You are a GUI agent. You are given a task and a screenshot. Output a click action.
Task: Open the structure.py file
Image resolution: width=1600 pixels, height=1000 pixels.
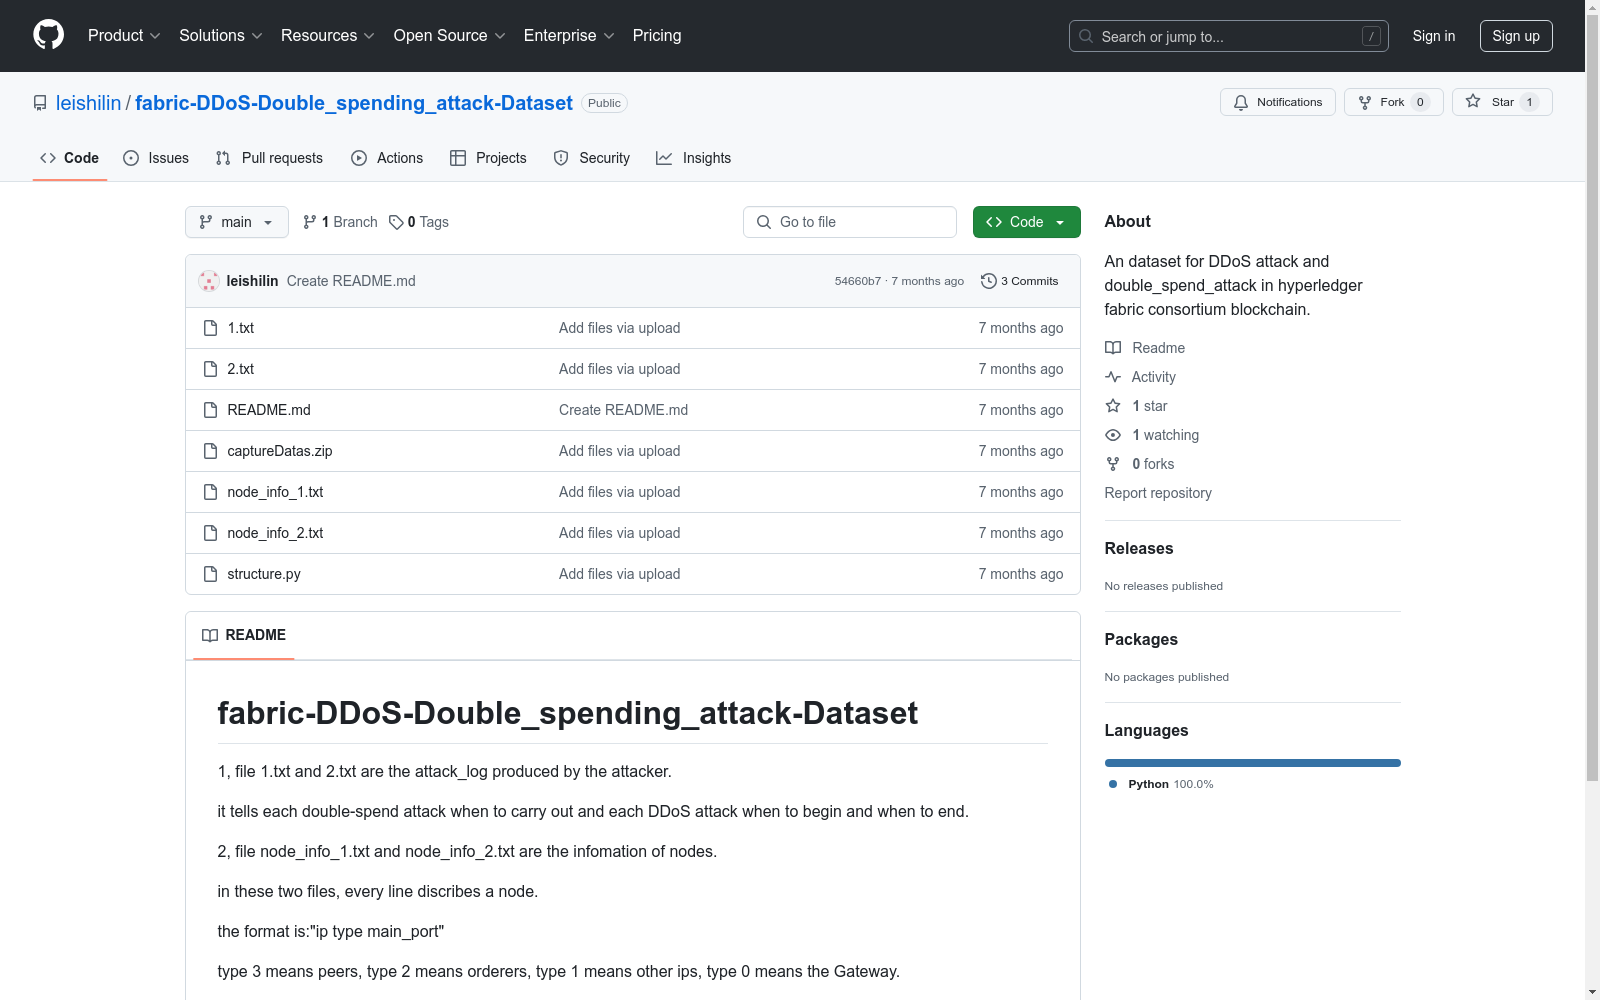pyautogui.click(x=264, y=574)
